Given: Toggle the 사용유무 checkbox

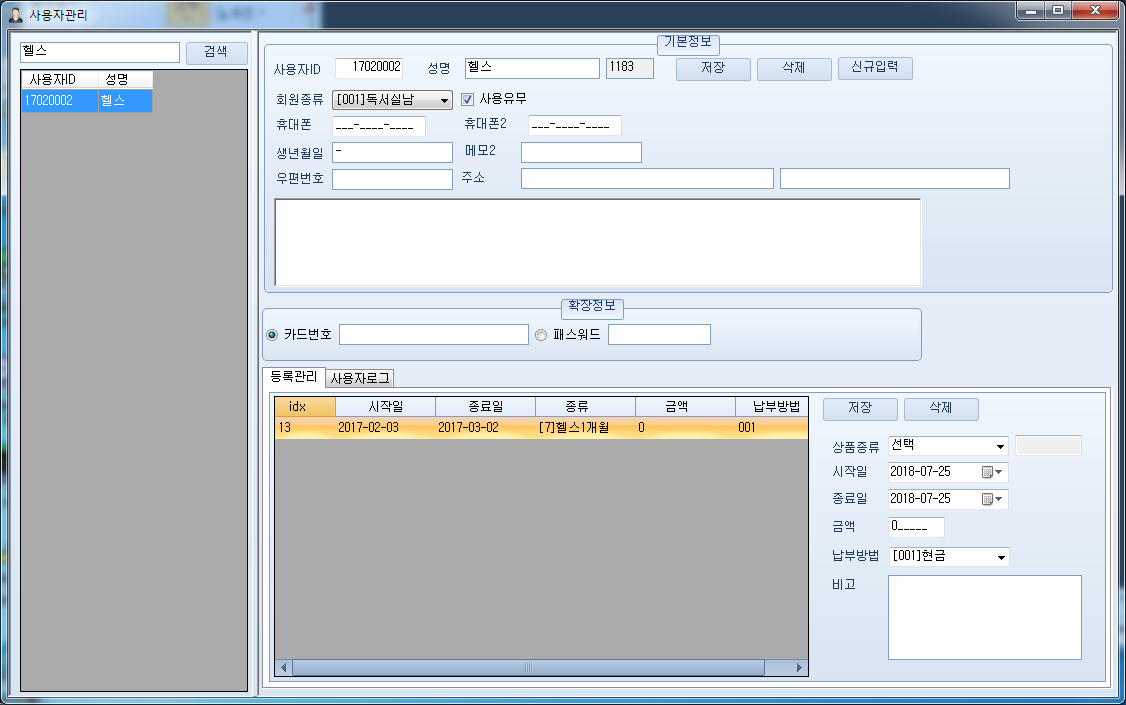Looking at the screenshot, I should pos(466,97).
